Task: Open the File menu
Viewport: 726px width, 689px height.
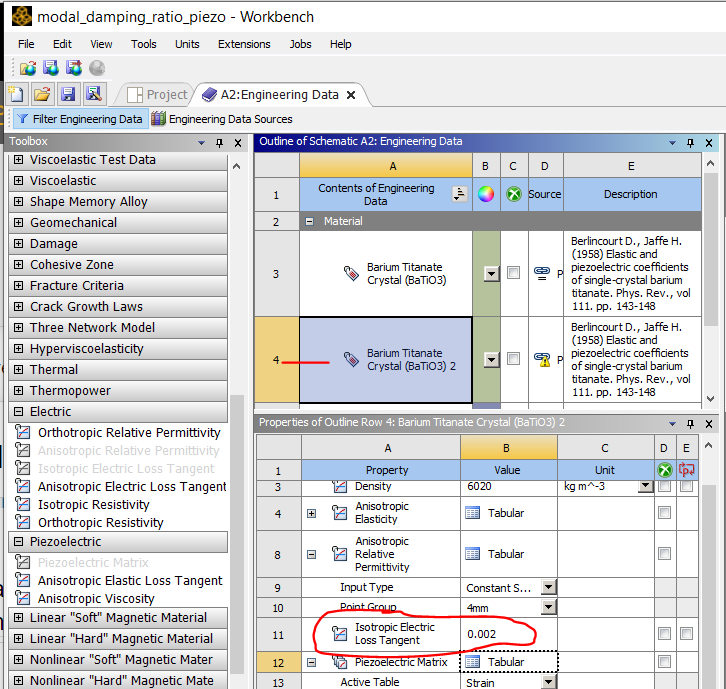Action: click(x=26, y=44)
